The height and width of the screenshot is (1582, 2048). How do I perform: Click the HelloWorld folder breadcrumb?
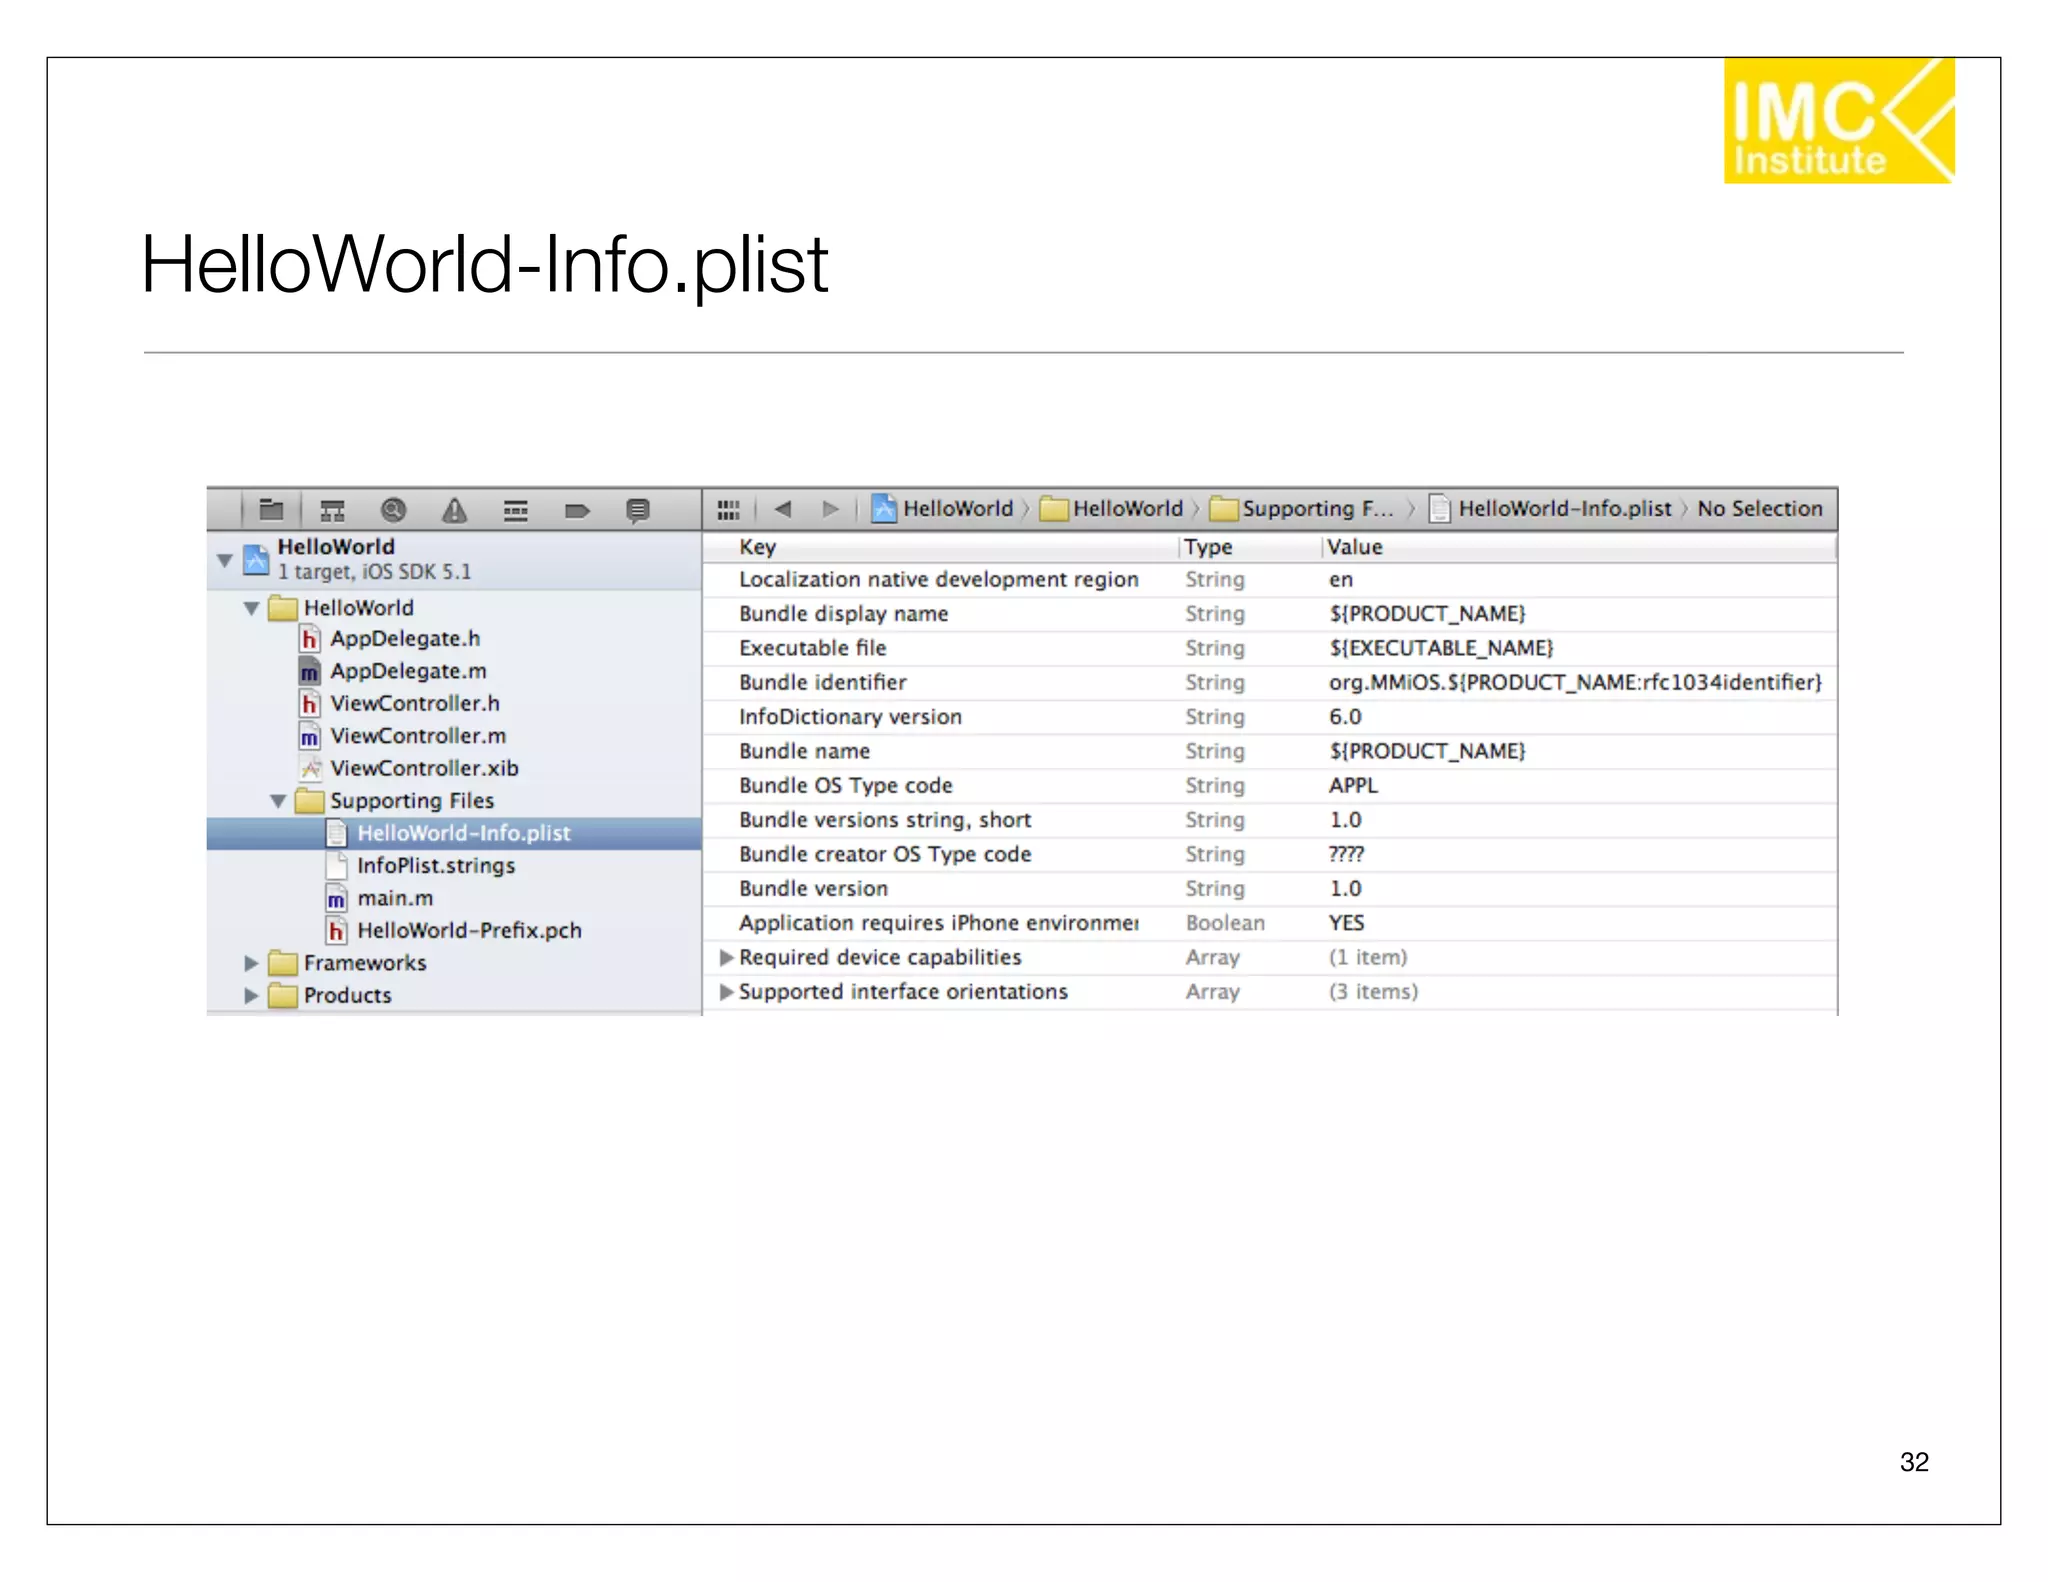1111,509
